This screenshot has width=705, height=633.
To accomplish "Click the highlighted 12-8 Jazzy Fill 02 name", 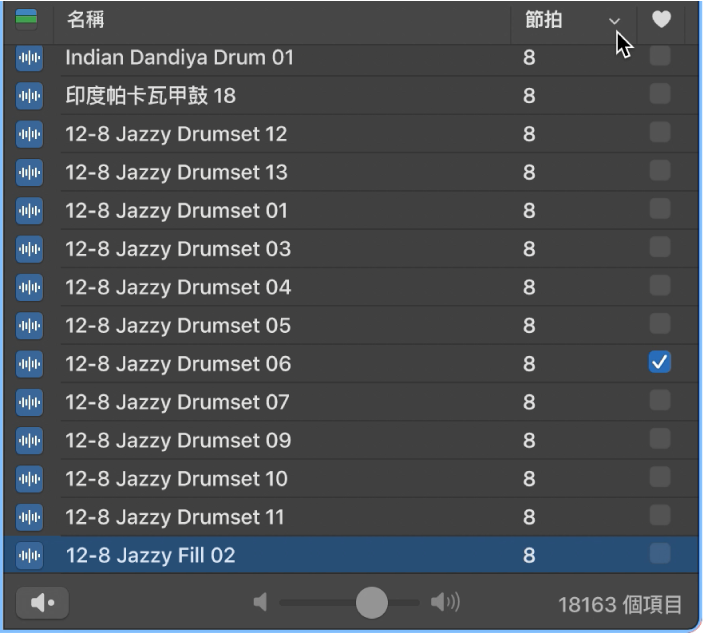I will click(x=150, y=556).
